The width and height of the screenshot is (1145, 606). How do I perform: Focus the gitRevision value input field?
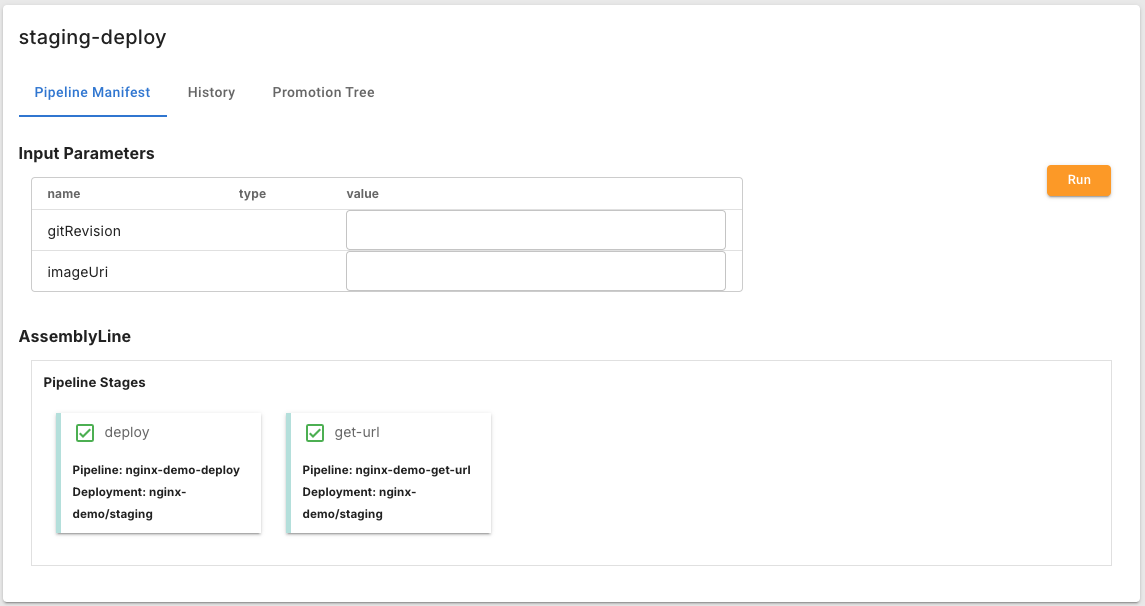pos(535,230)
